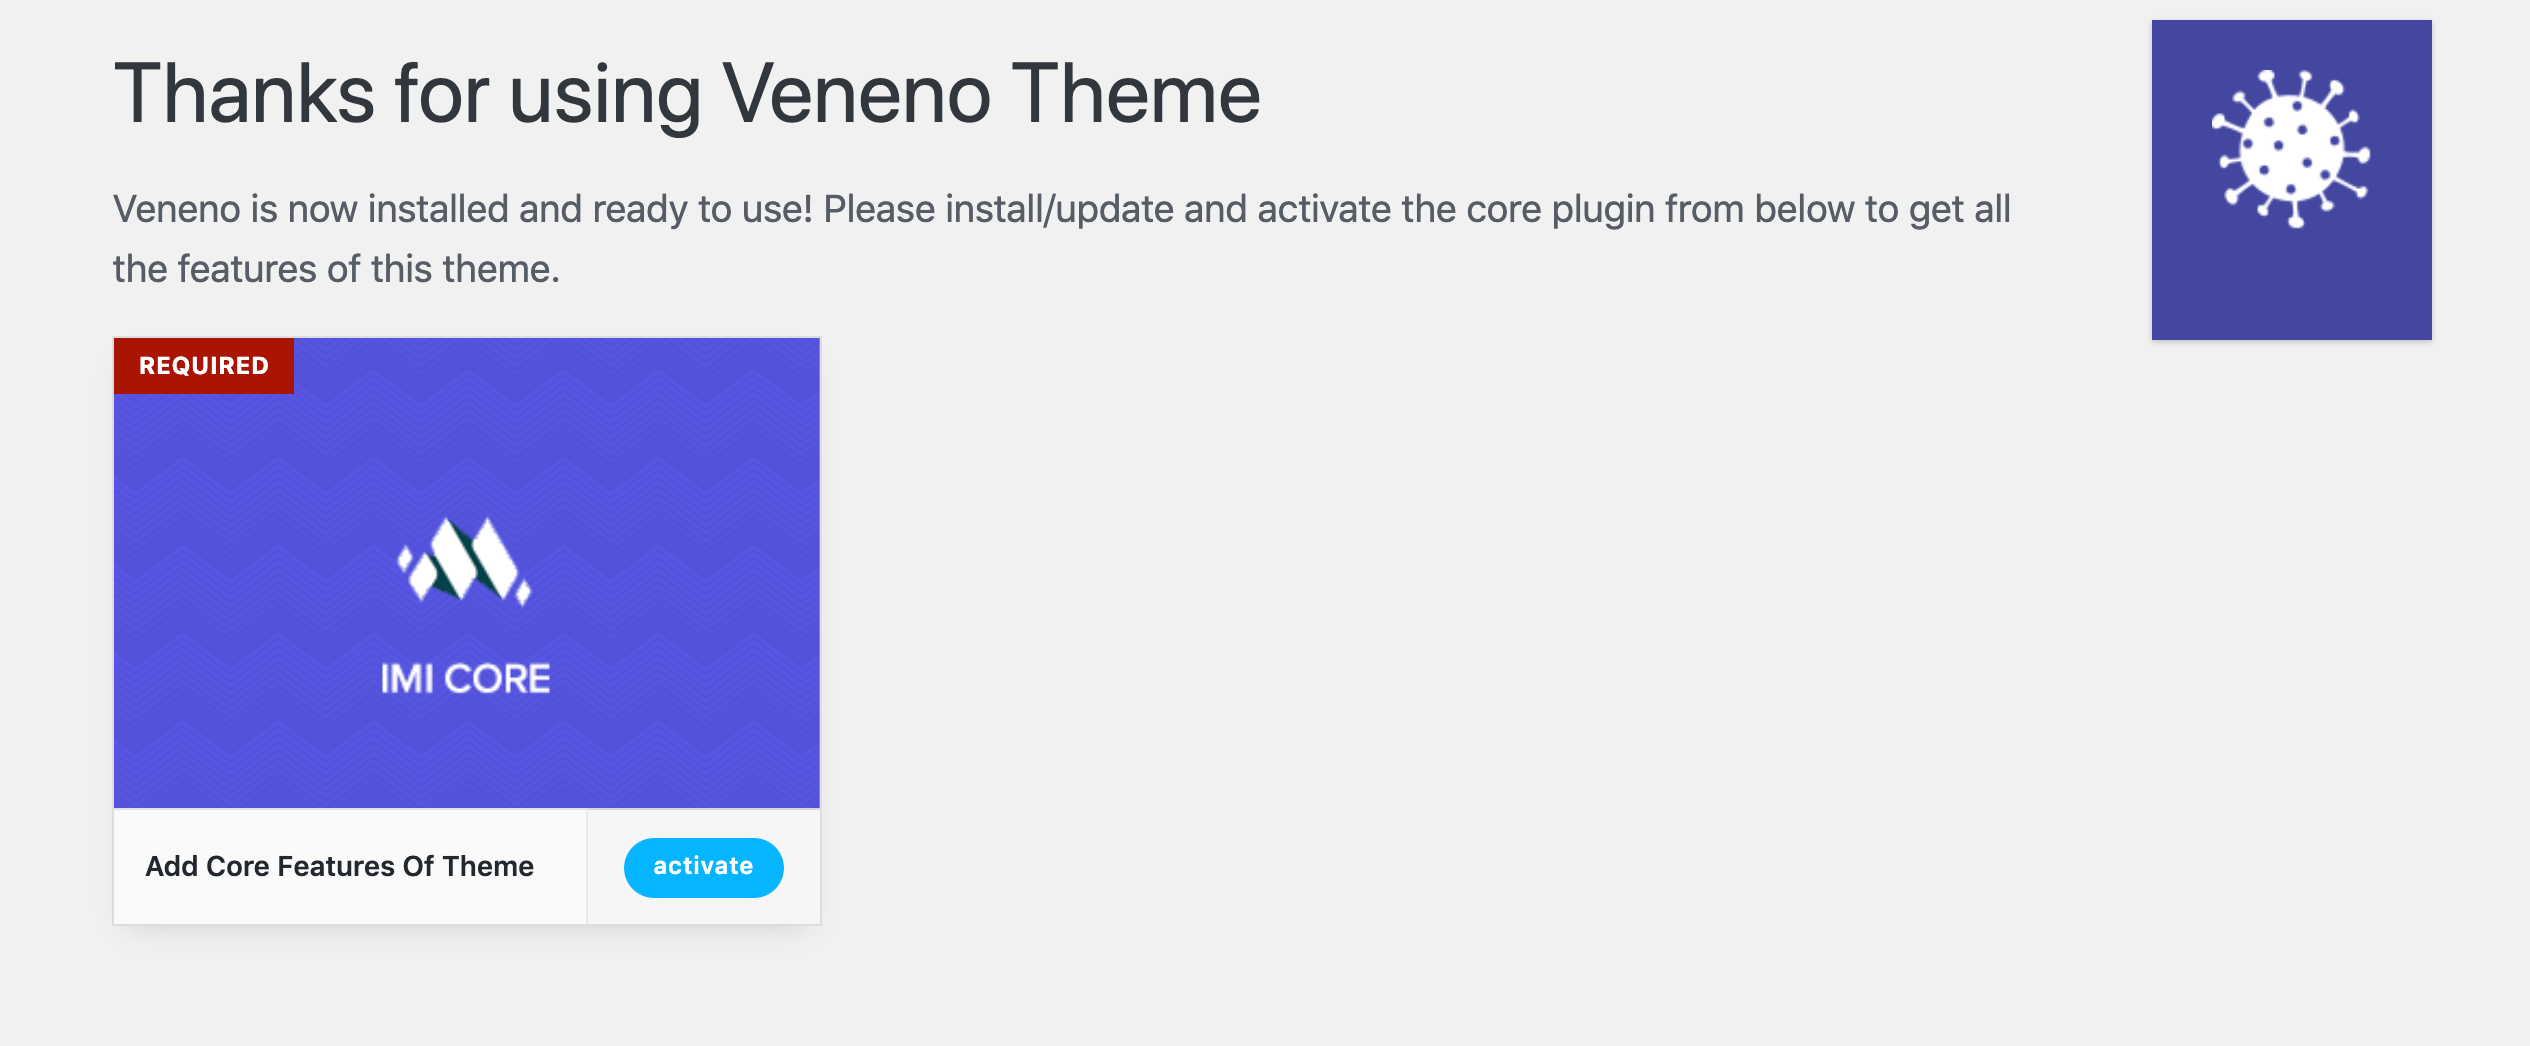Image resolution: width=2530 pixels, height=1046 pixels.
Task: Click the small diamond left of mountain logo
Action: (405, 558)
